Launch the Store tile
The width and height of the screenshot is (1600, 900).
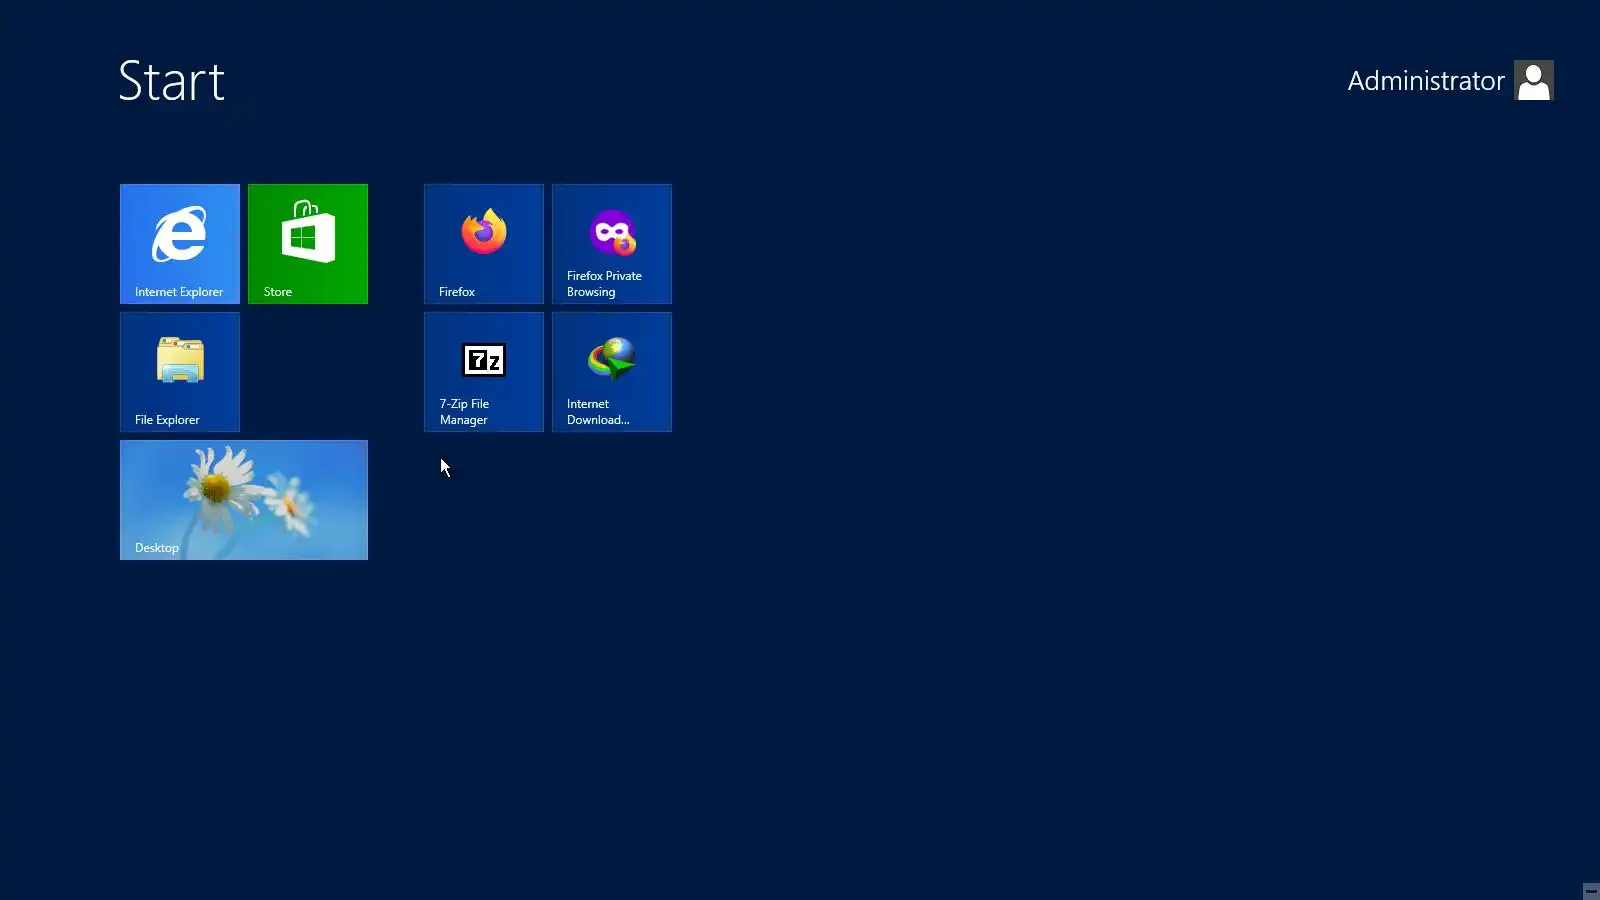click(x=308, y=244)
